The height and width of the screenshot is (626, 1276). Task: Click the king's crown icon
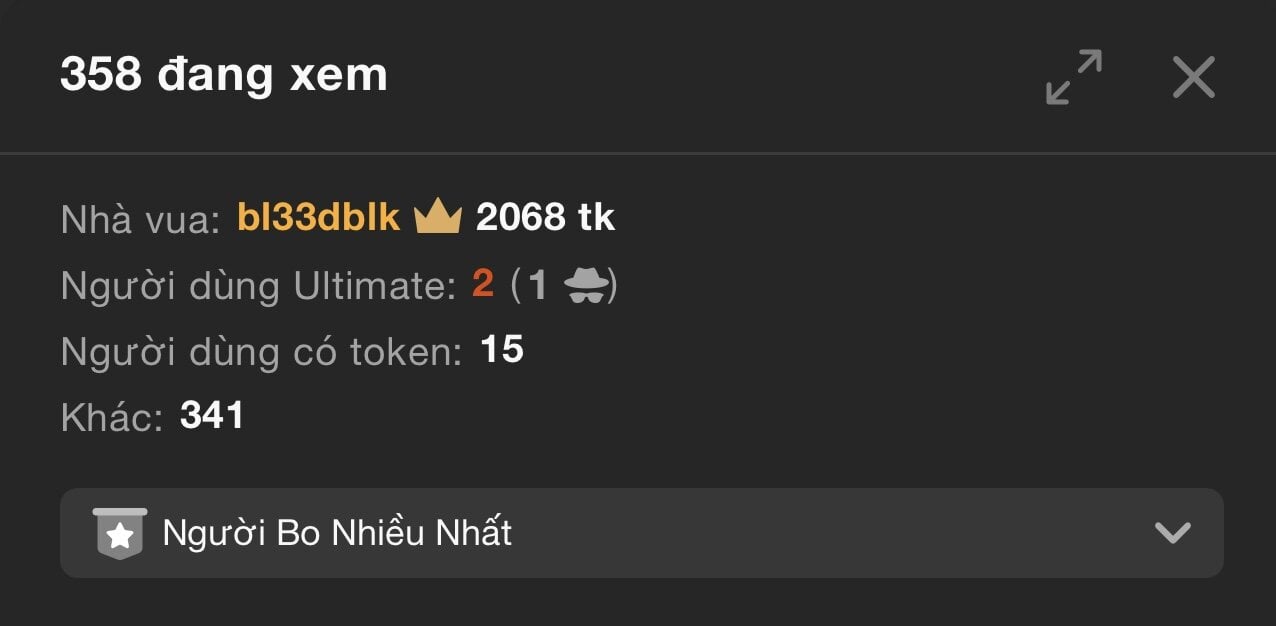[437, 216]
